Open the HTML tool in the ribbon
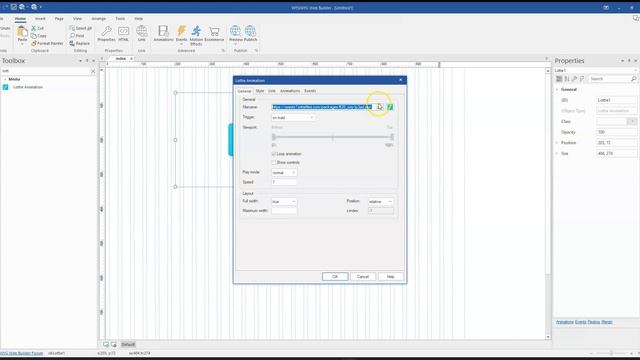The image size is (640, 360). pyautogui.click(x=123, y=33)
